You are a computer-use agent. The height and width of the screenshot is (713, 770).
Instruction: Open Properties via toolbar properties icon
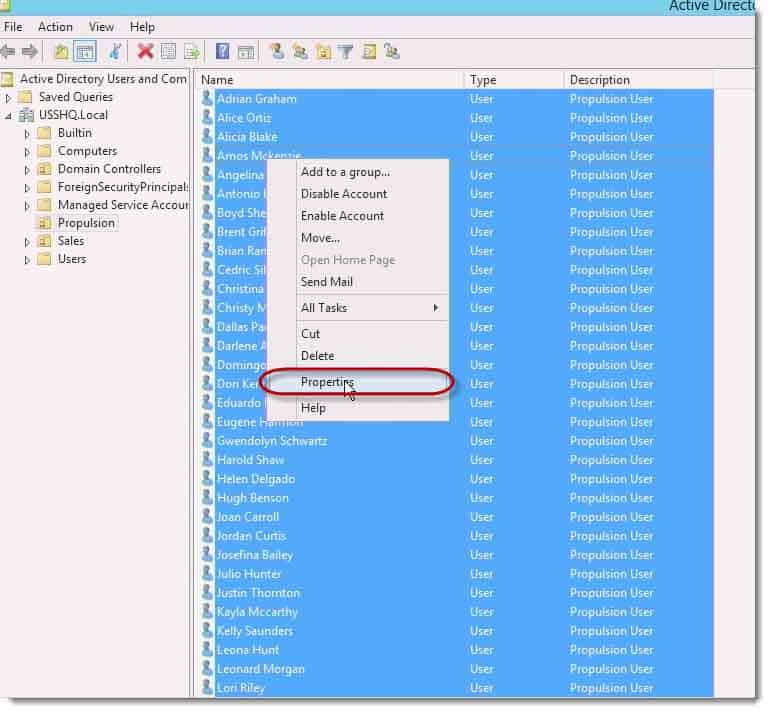click(168, 52)
